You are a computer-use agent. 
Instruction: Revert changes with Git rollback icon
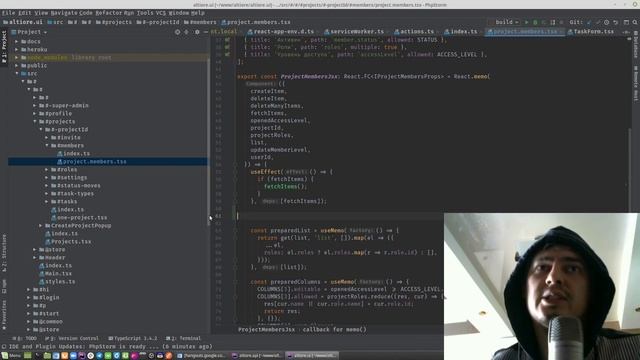pyautogui.click(x=616, y=22)
